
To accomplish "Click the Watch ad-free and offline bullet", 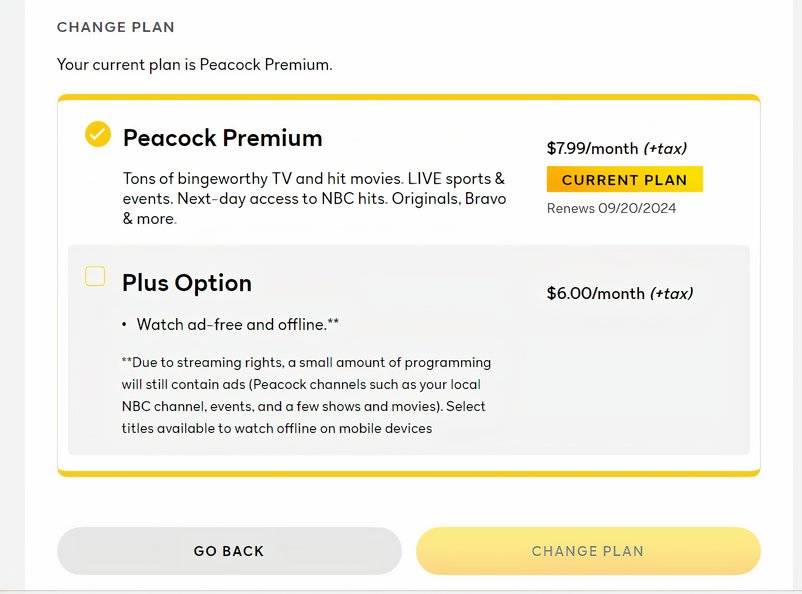I will [236, 324].
